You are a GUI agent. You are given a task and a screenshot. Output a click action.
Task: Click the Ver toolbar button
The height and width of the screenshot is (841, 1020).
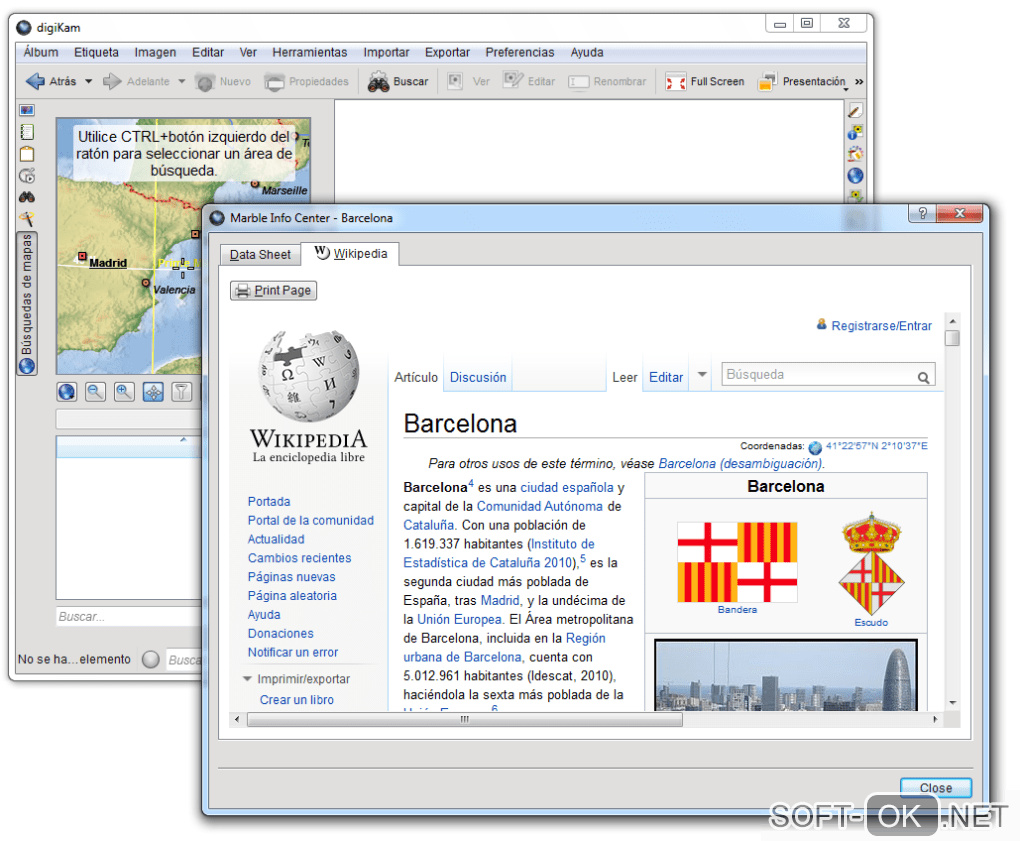click(x=469, y=81)
